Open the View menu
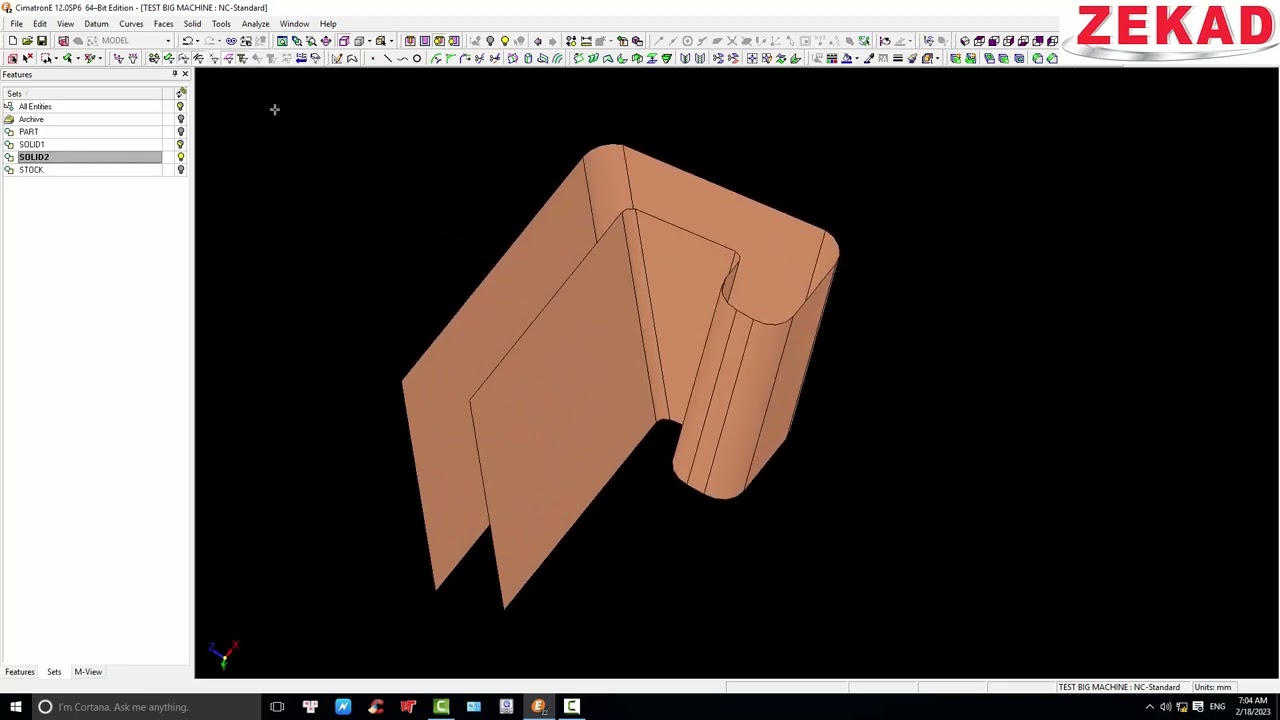The height and width of the screenshot is (720, 1280). tap(65, 24)
